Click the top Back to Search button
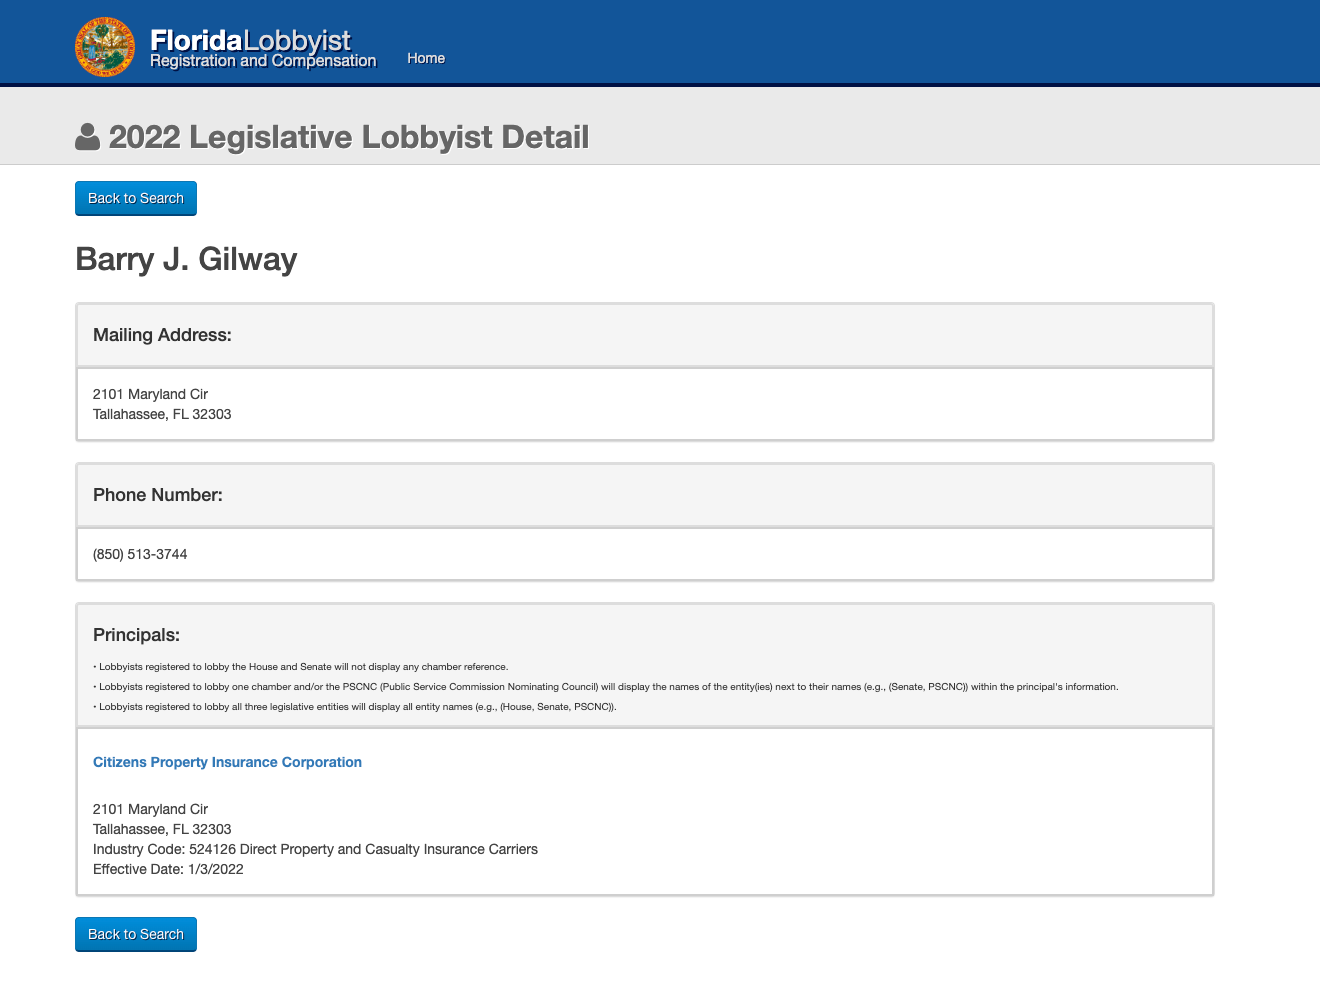 click(x=136, y=198)
